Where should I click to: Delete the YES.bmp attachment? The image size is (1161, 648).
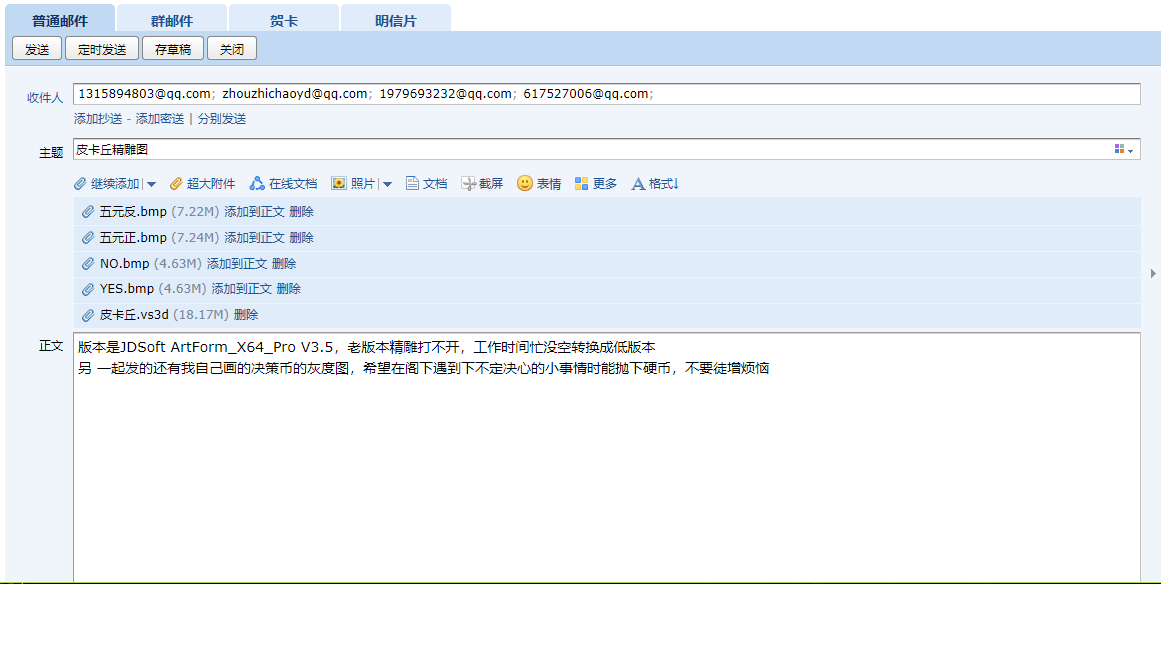tap(288, 289)
